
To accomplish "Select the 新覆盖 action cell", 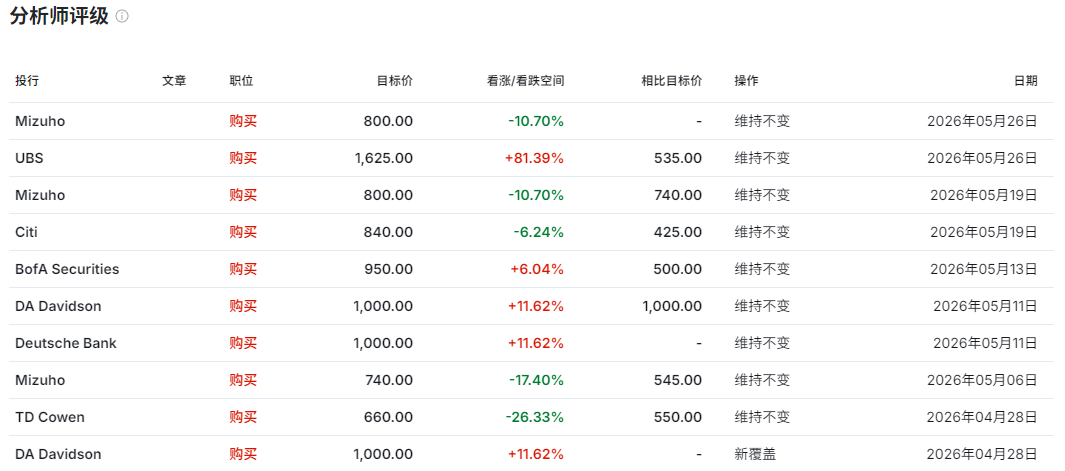I will [755, 453].
